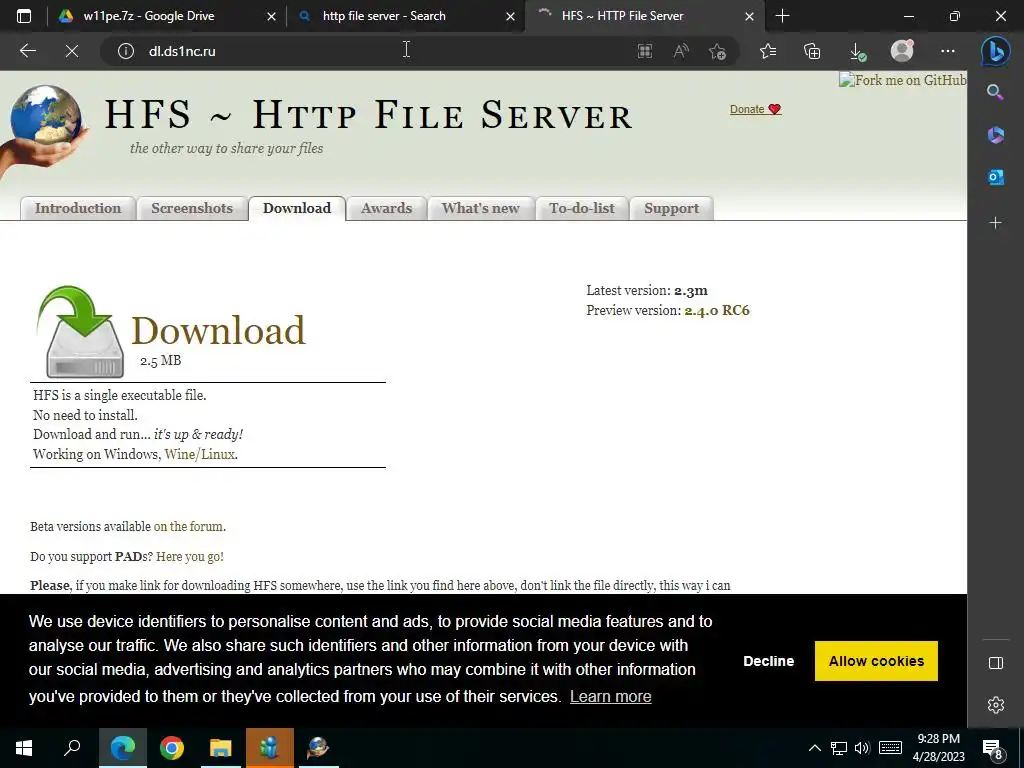This screenshot has width=1024, height=768.
Task: Click the Allow cookies button
Action: pyautogui.click(x=876, y=661)
